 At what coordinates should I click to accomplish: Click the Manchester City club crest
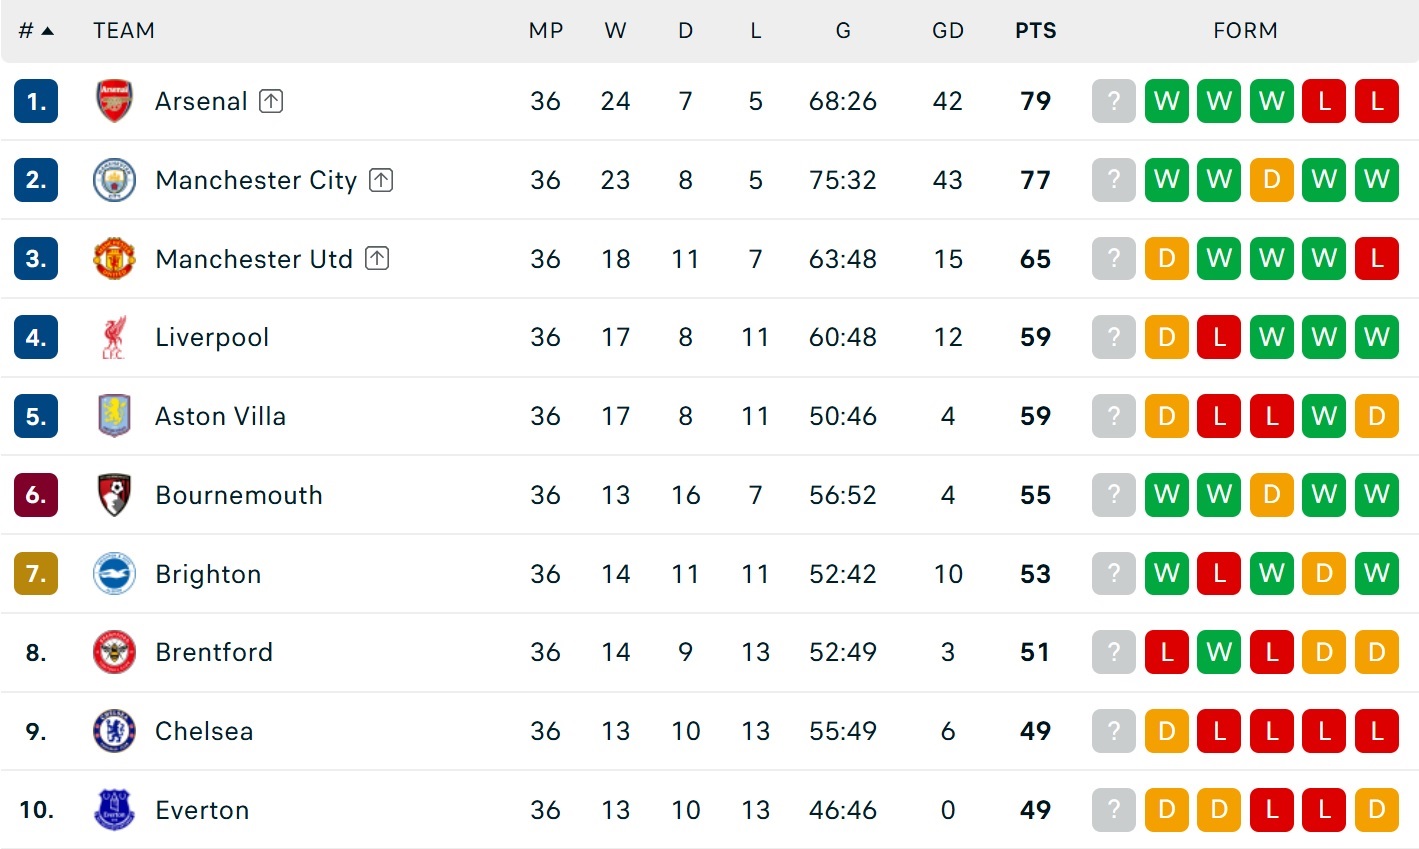[114, 180]
